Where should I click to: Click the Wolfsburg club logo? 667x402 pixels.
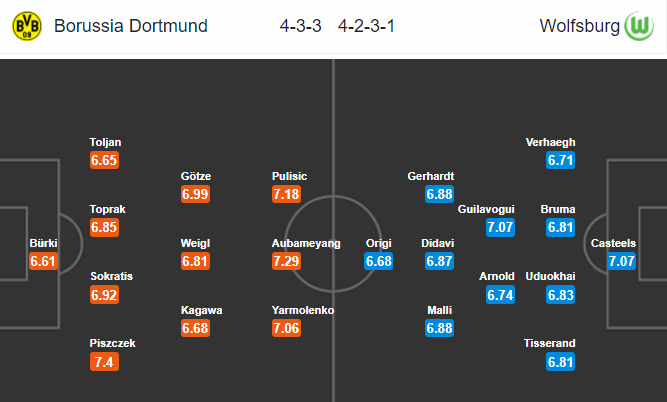(x=639, y=26)
